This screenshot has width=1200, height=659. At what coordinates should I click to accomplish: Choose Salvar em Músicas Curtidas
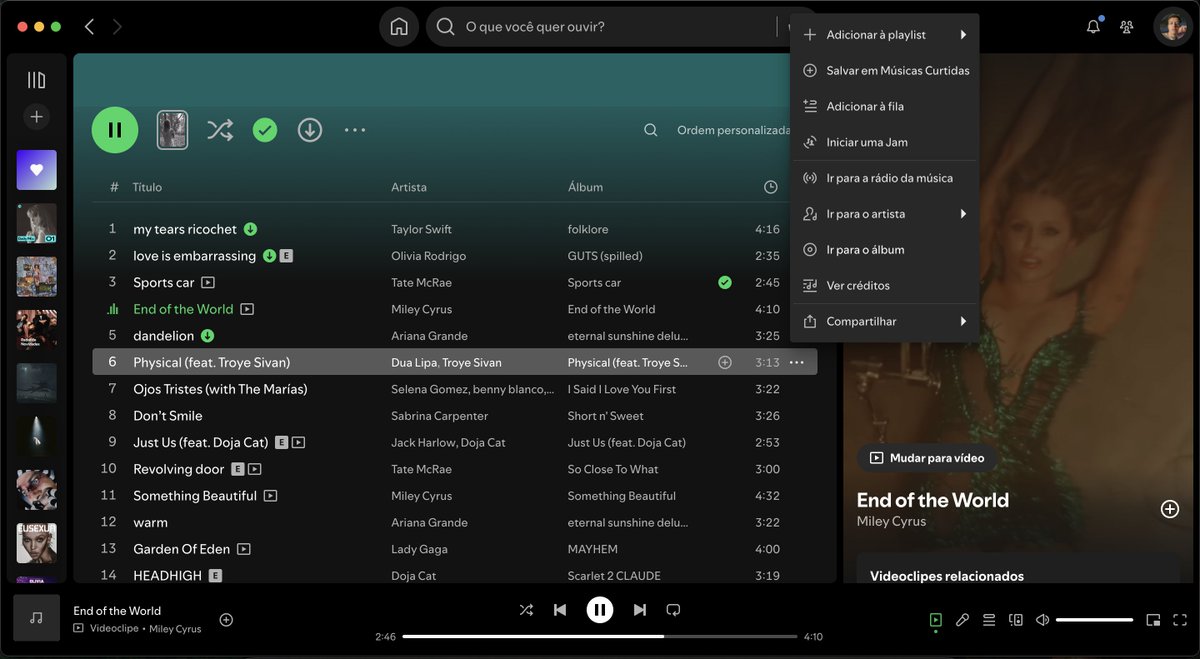(x=884, y=71)
